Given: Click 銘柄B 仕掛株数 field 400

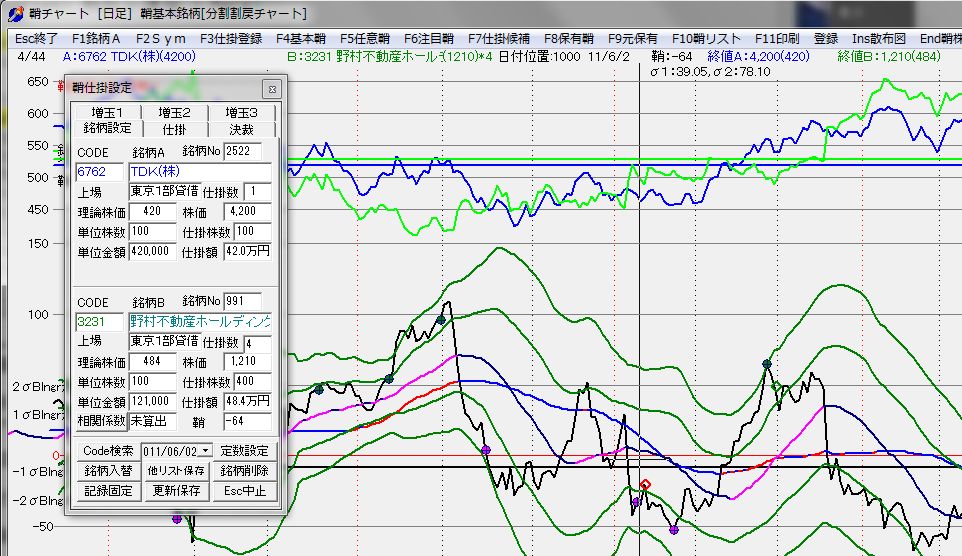Looking at the screenshot, I should click(x=252, y=382).
